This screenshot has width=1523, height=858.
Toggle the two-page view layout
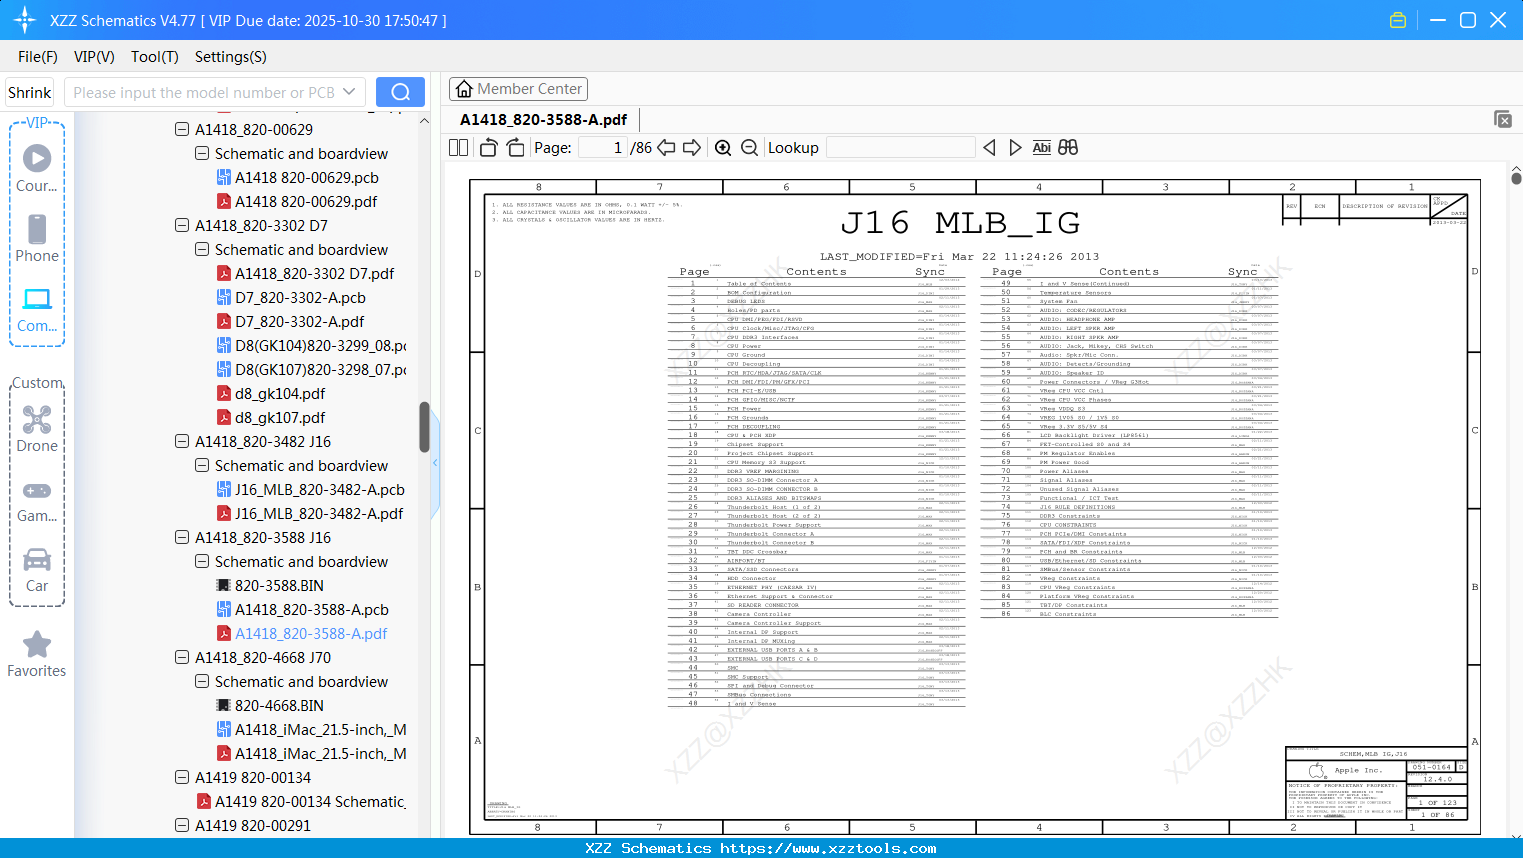click(x=459, y=148)
